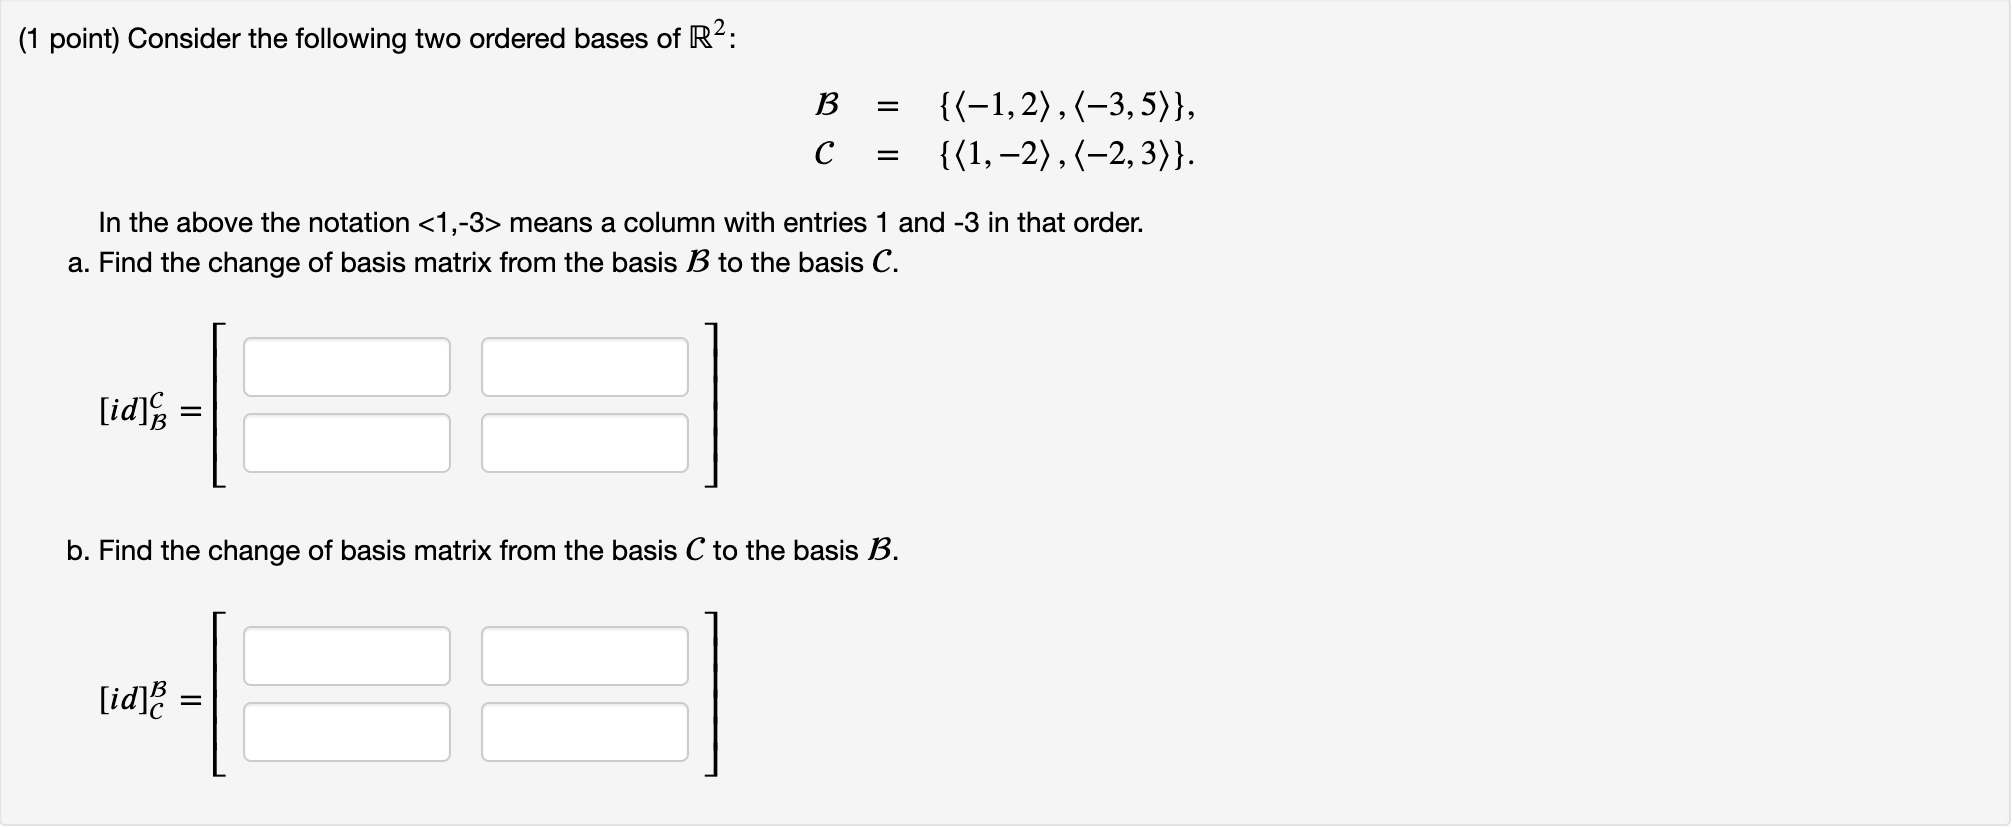Image resolution: width=2012 pixels, height=828 pixels.
Task: Click the top-left entry field of matrix [id]ᶜ_B
Action: click(347, 367)
